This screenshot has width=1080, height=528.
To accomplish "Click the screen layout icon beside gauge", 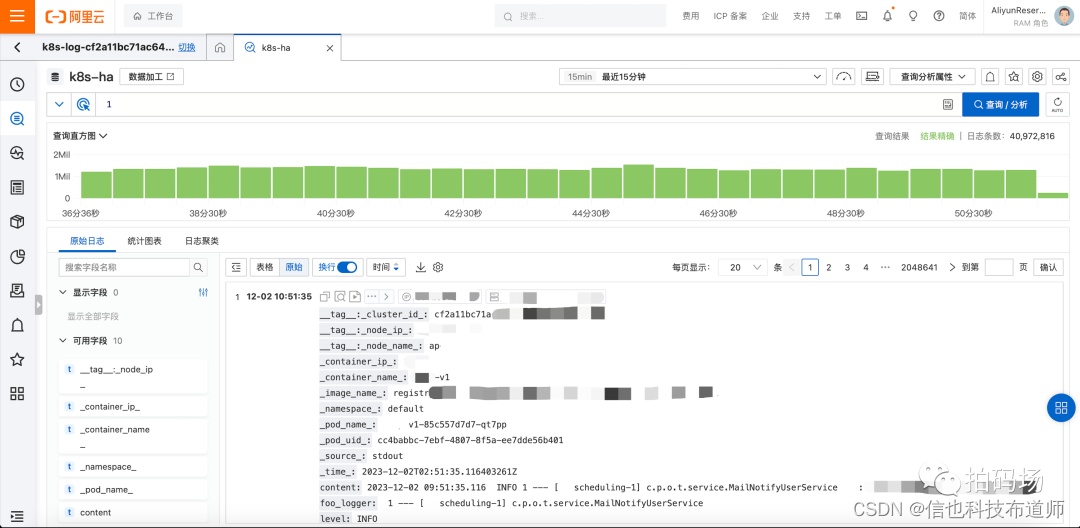I will [x=873, y=76].
